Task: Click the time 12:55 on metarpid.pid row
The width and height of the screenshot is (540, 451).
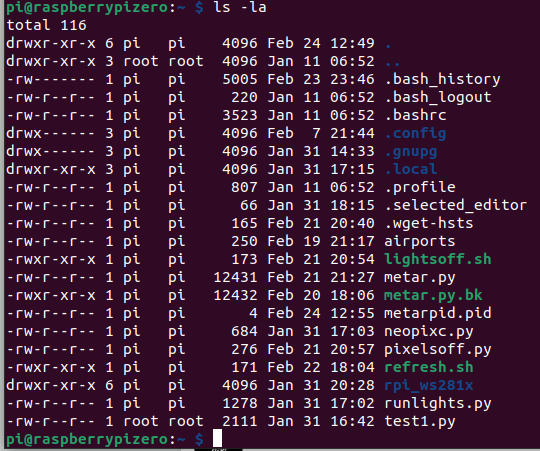Action: click(352, 313)
